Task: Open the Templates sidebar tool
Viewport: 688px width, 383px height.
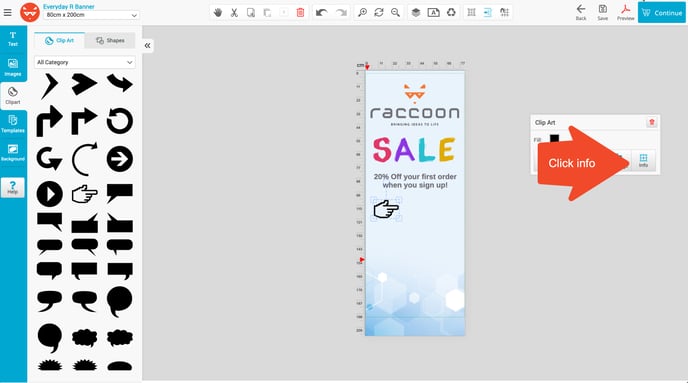Action: 13,124
